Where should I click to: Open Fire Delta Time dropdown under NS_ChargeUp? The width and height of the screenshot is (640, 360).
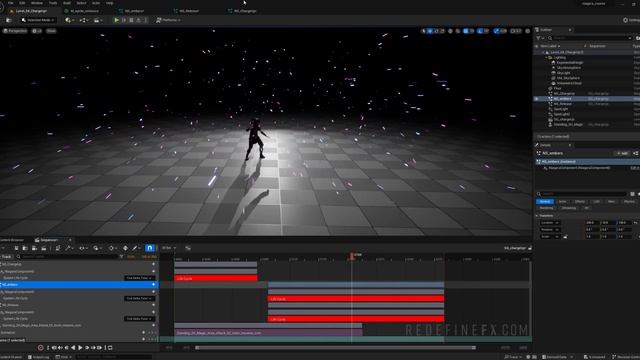(139, 278)
